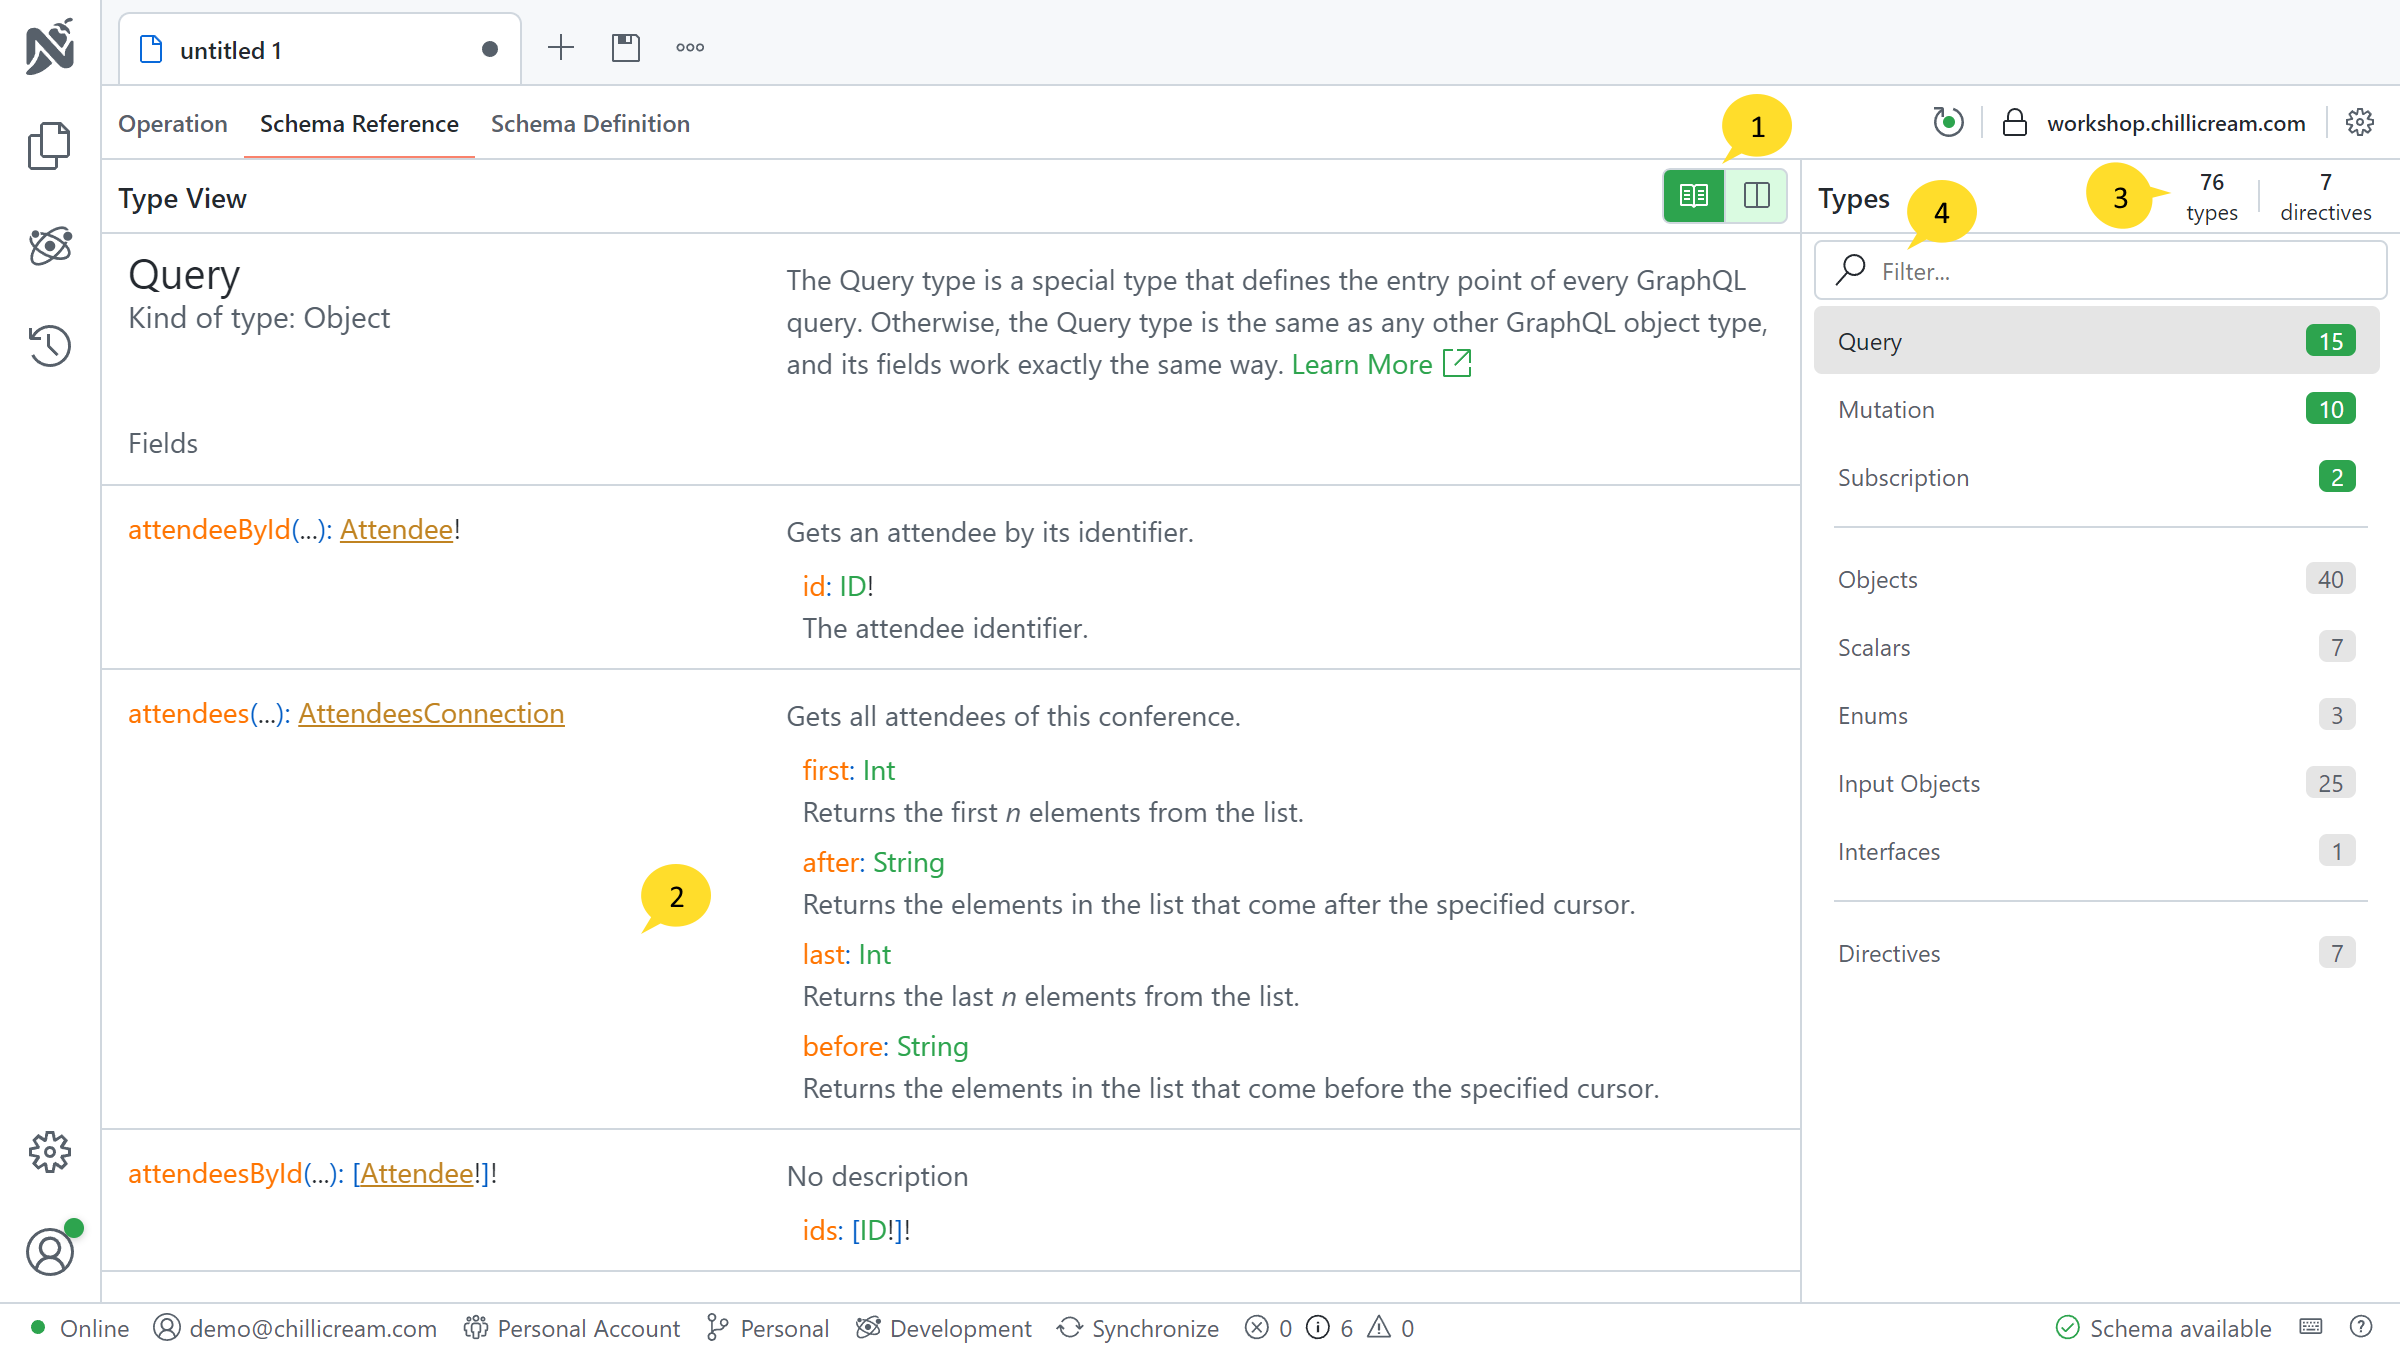The width and height of the screenshot is (2400, 1350).
Task: Open the user account avatar icon
Action: click(50, 1252)
